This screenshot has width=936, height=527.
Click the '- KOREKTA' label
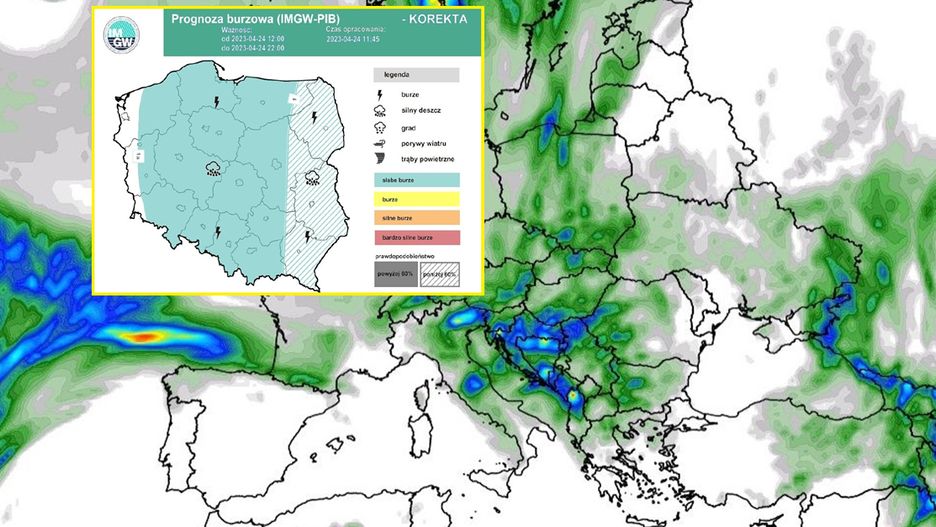pyautogui.click(x=435, y=19)
